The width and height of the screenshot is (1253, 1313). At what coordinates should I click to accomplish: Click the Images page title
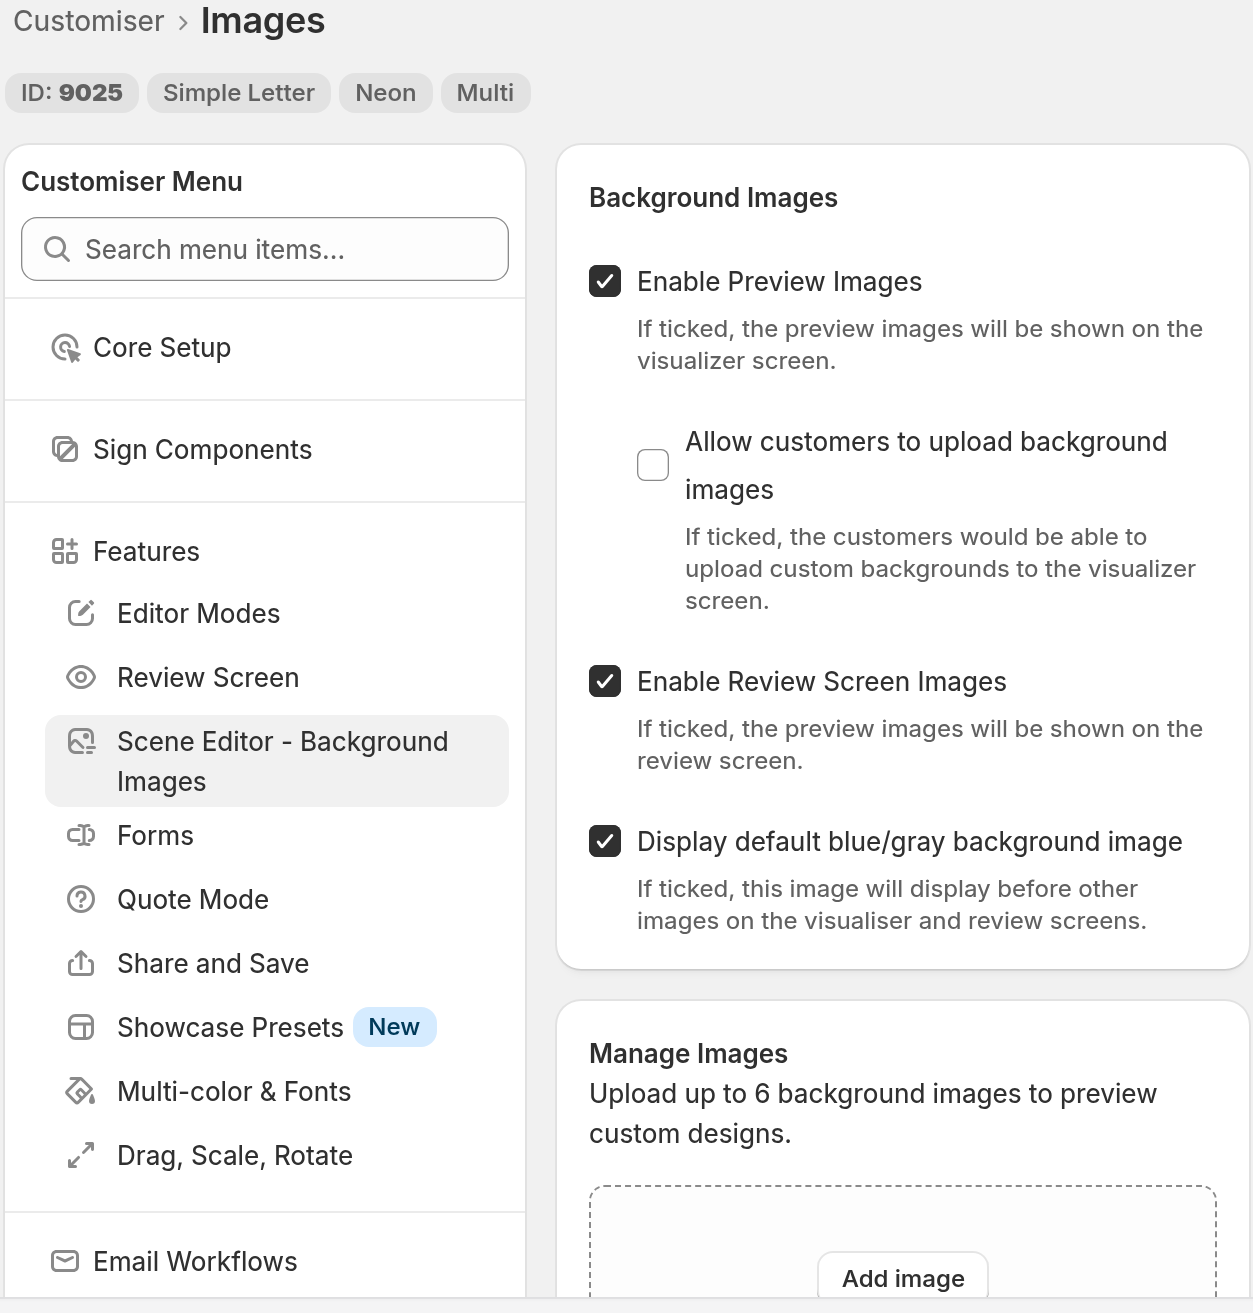tap(263, 21)
